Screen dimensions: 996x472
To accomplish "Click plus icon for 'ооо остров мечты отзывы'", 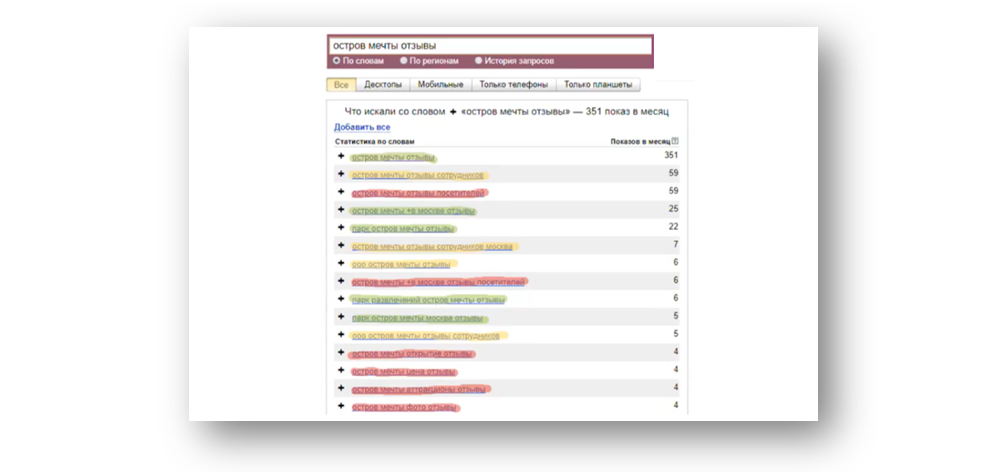I will click(341, 262).
